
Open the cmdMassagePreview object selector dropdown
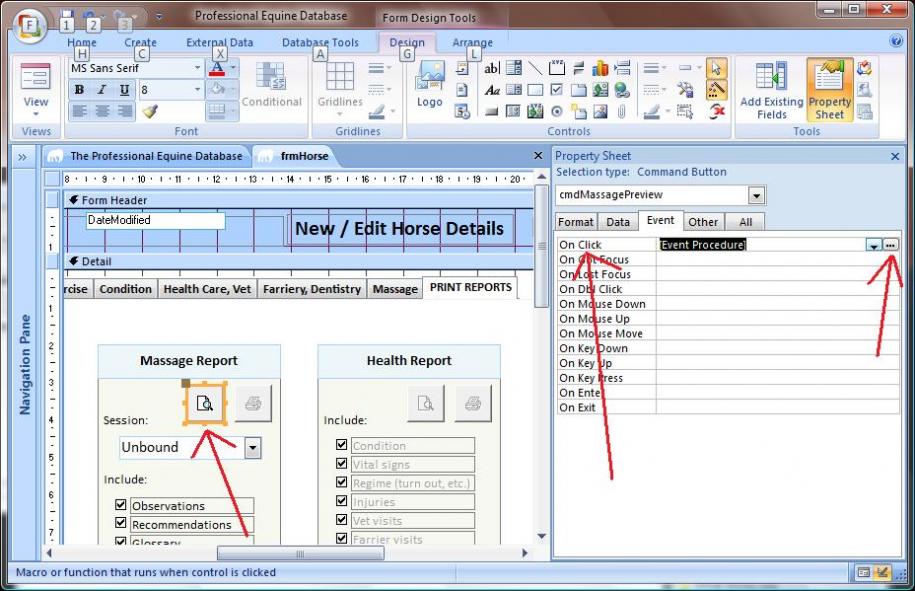click(757, 195)
